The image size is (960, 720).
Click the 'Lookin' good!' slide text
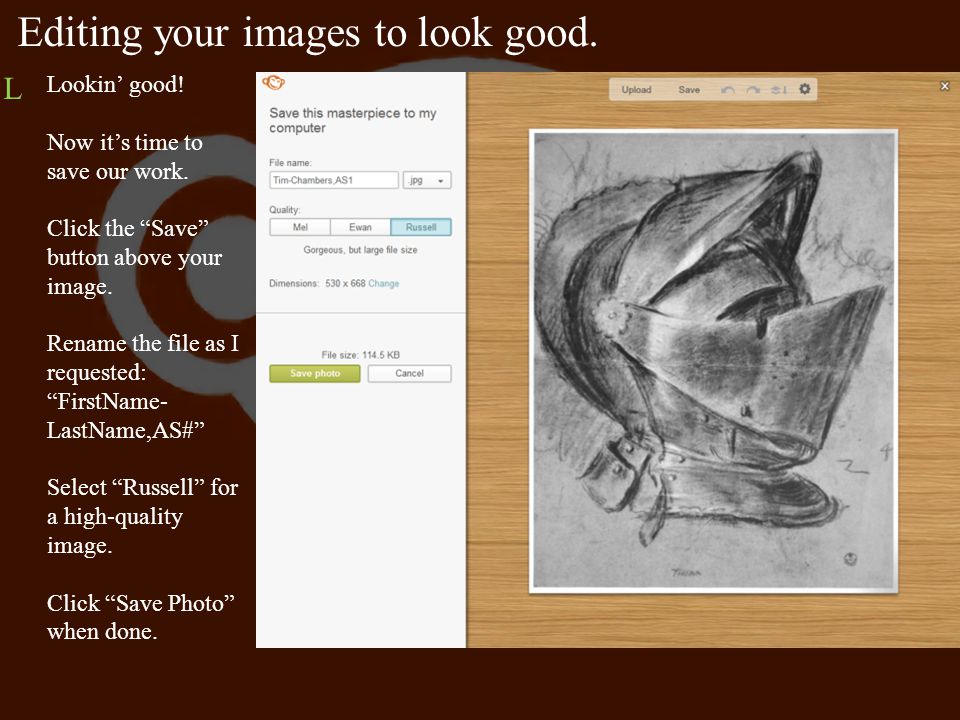pos(115,84)
